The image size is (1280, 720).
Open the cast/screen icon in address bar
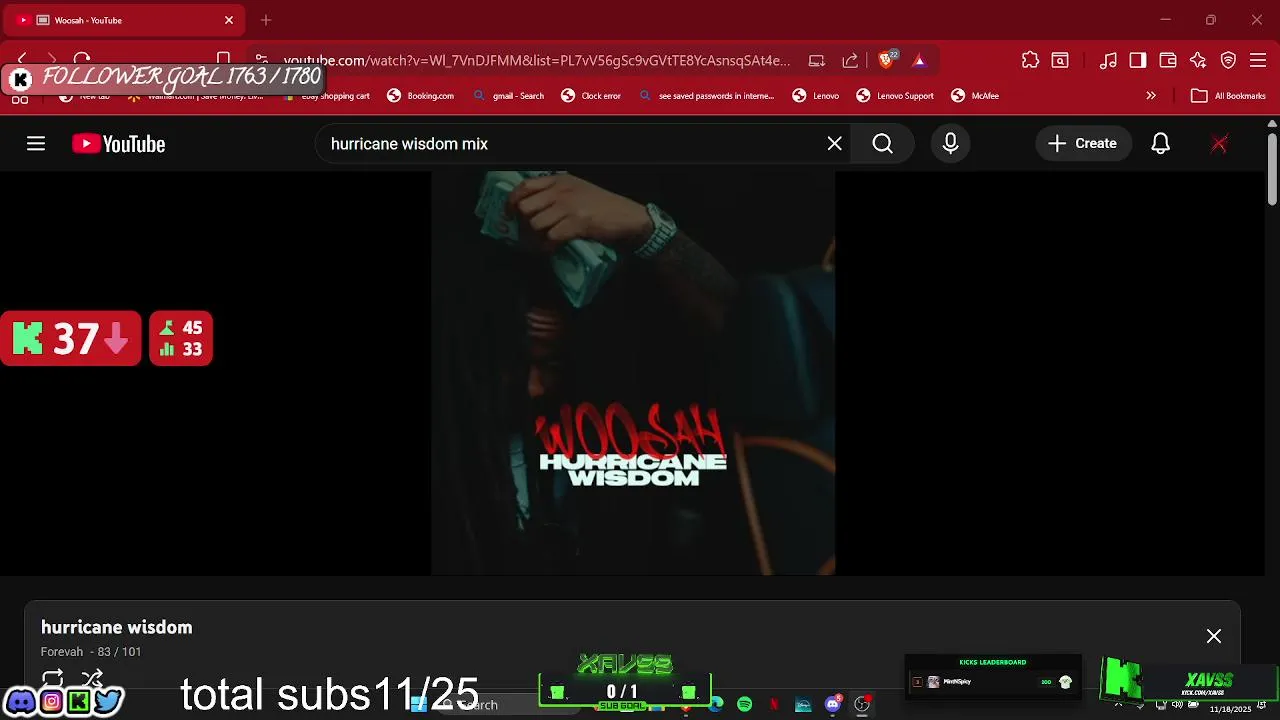click(x=817, y=60)
